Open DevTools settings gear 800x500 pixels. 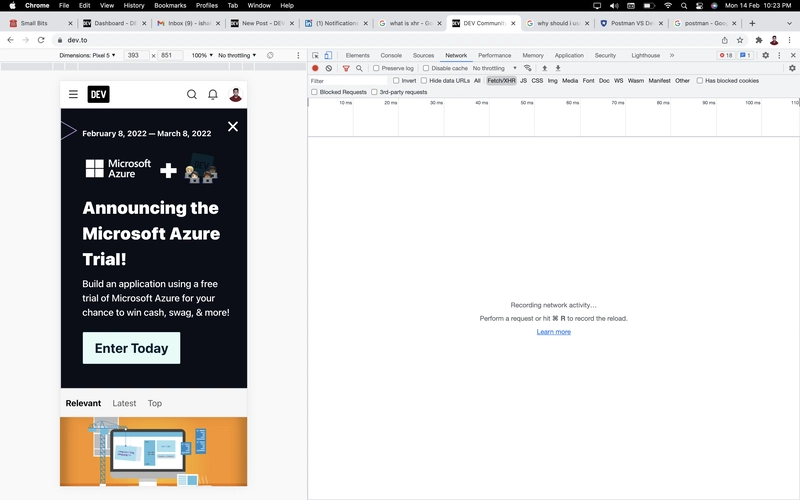pos(765,55)
